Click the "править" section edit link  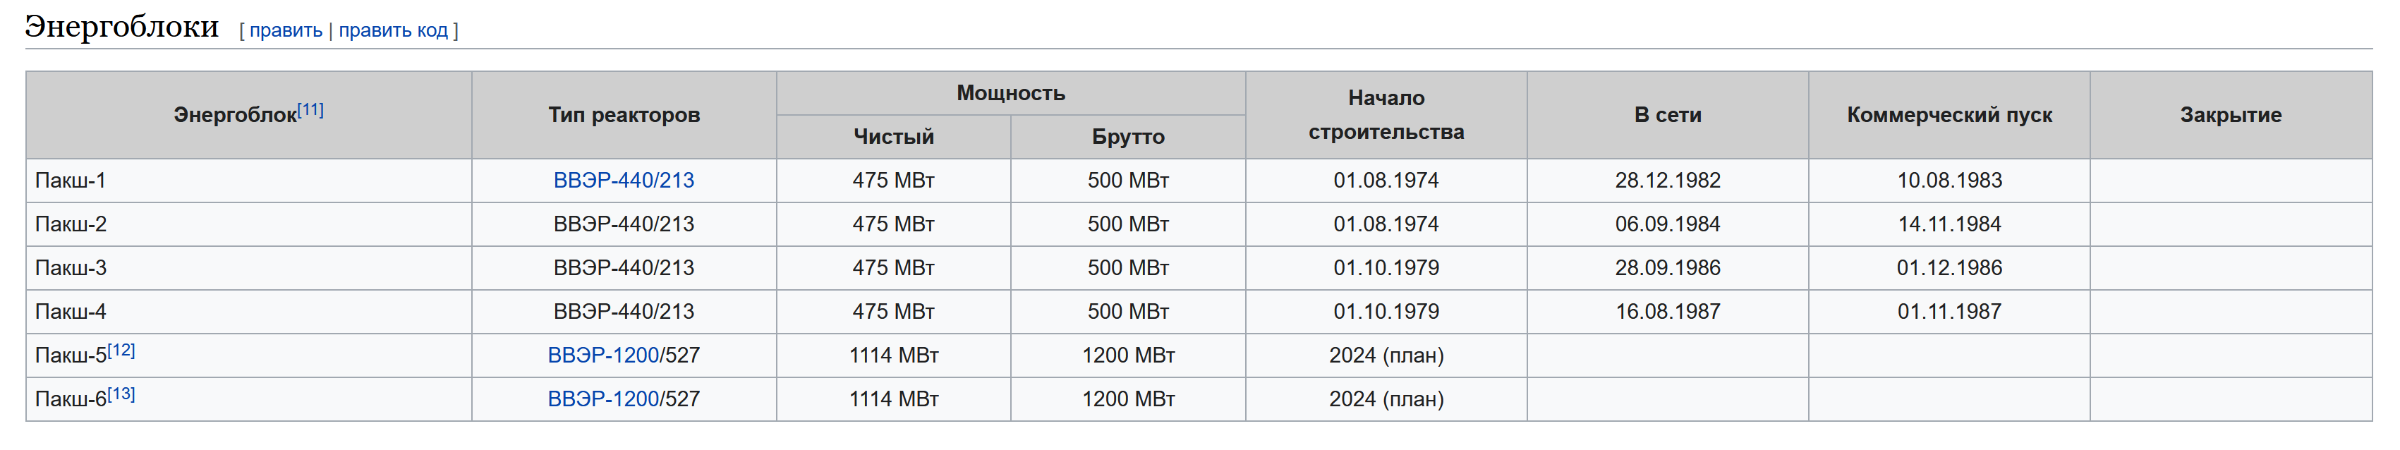coord(285,30)
